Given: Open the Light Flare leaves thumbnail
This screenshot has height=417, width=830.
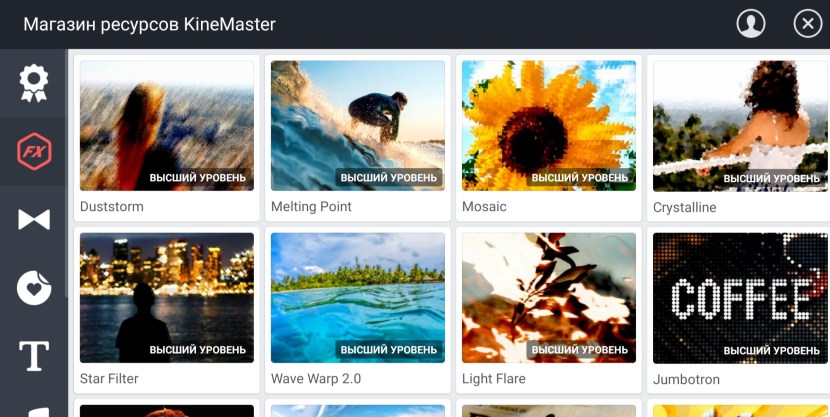Looking at the screenshot, I should [x=549, y=298].
